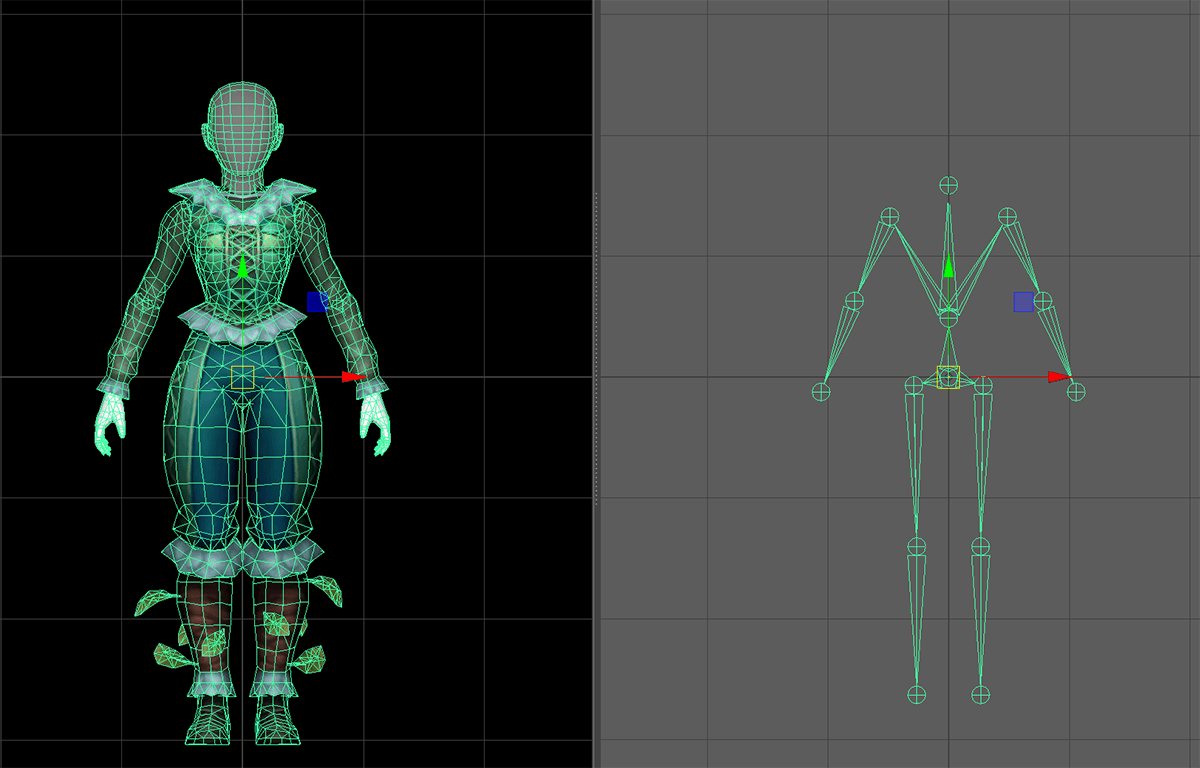
Task: Click the divider between the two viewports
Action: (596, 384)
